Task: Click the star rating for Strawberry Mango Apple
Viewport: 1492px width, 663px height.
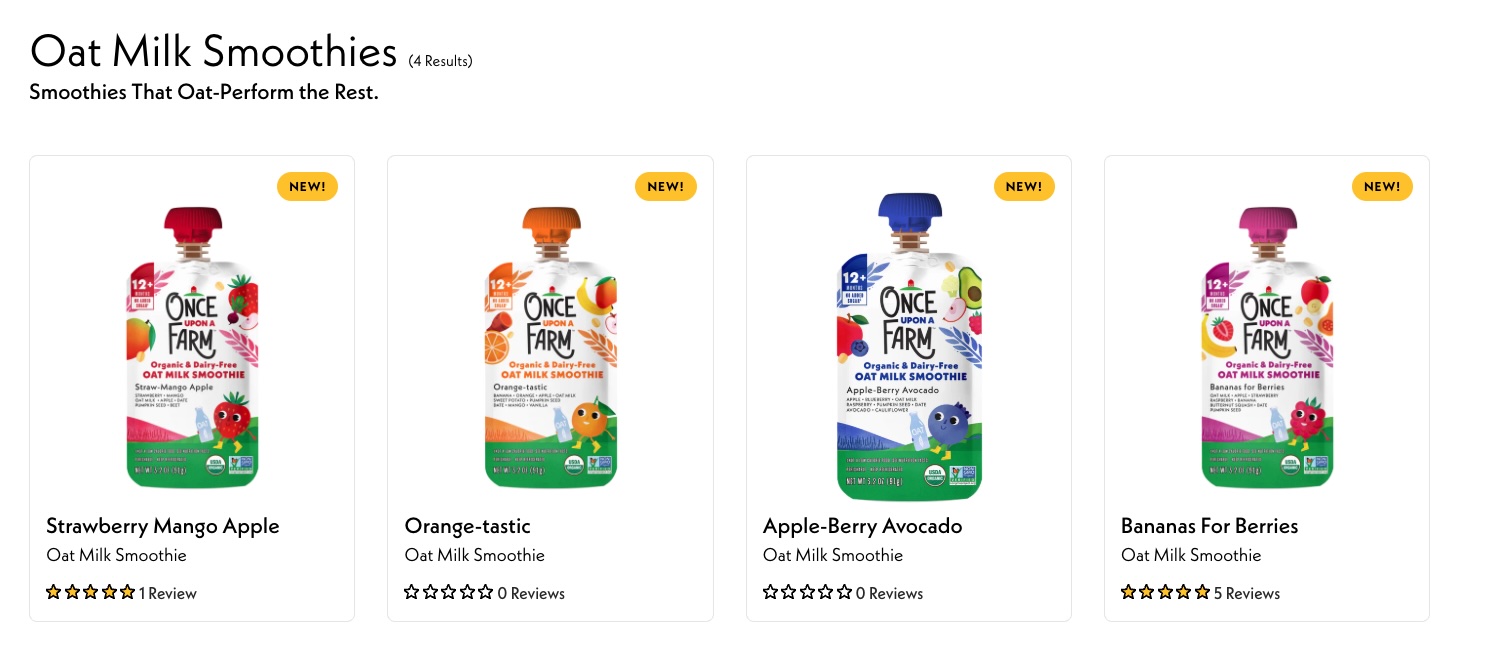Action: click(90, 593)
